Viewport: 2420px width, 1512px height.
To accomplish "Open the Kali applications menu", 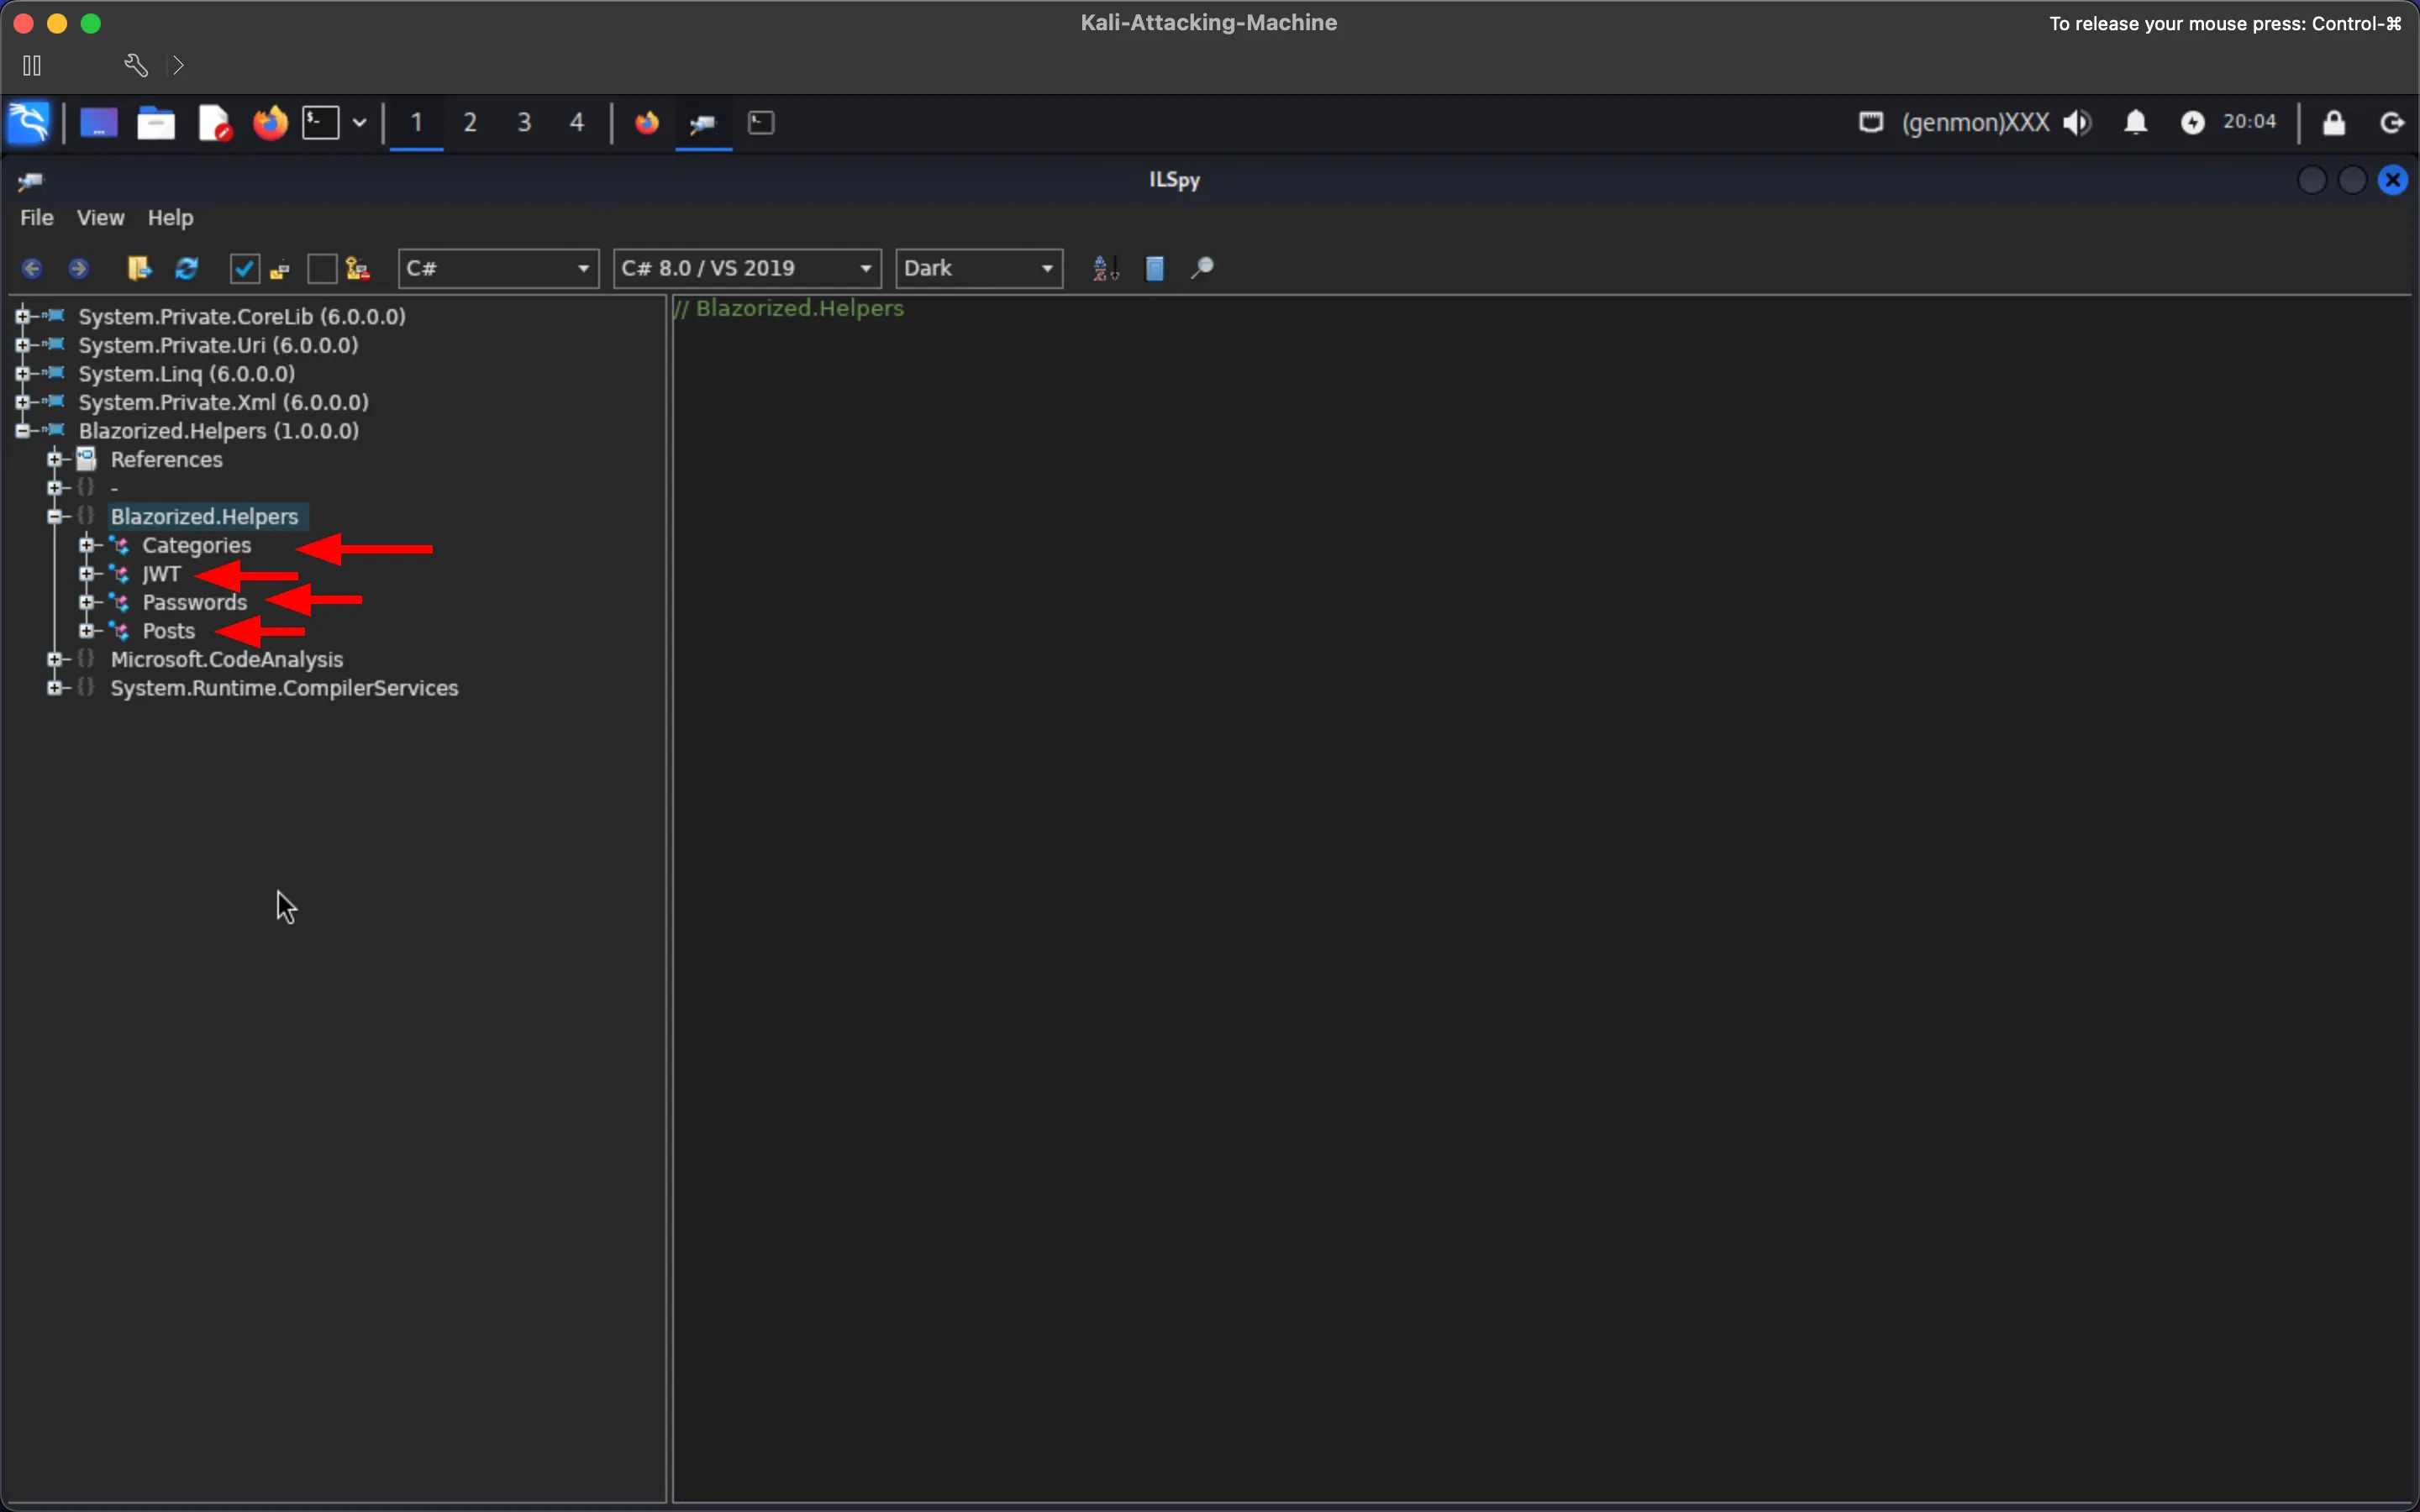I will pyautogui.click(x=29, y=123).
